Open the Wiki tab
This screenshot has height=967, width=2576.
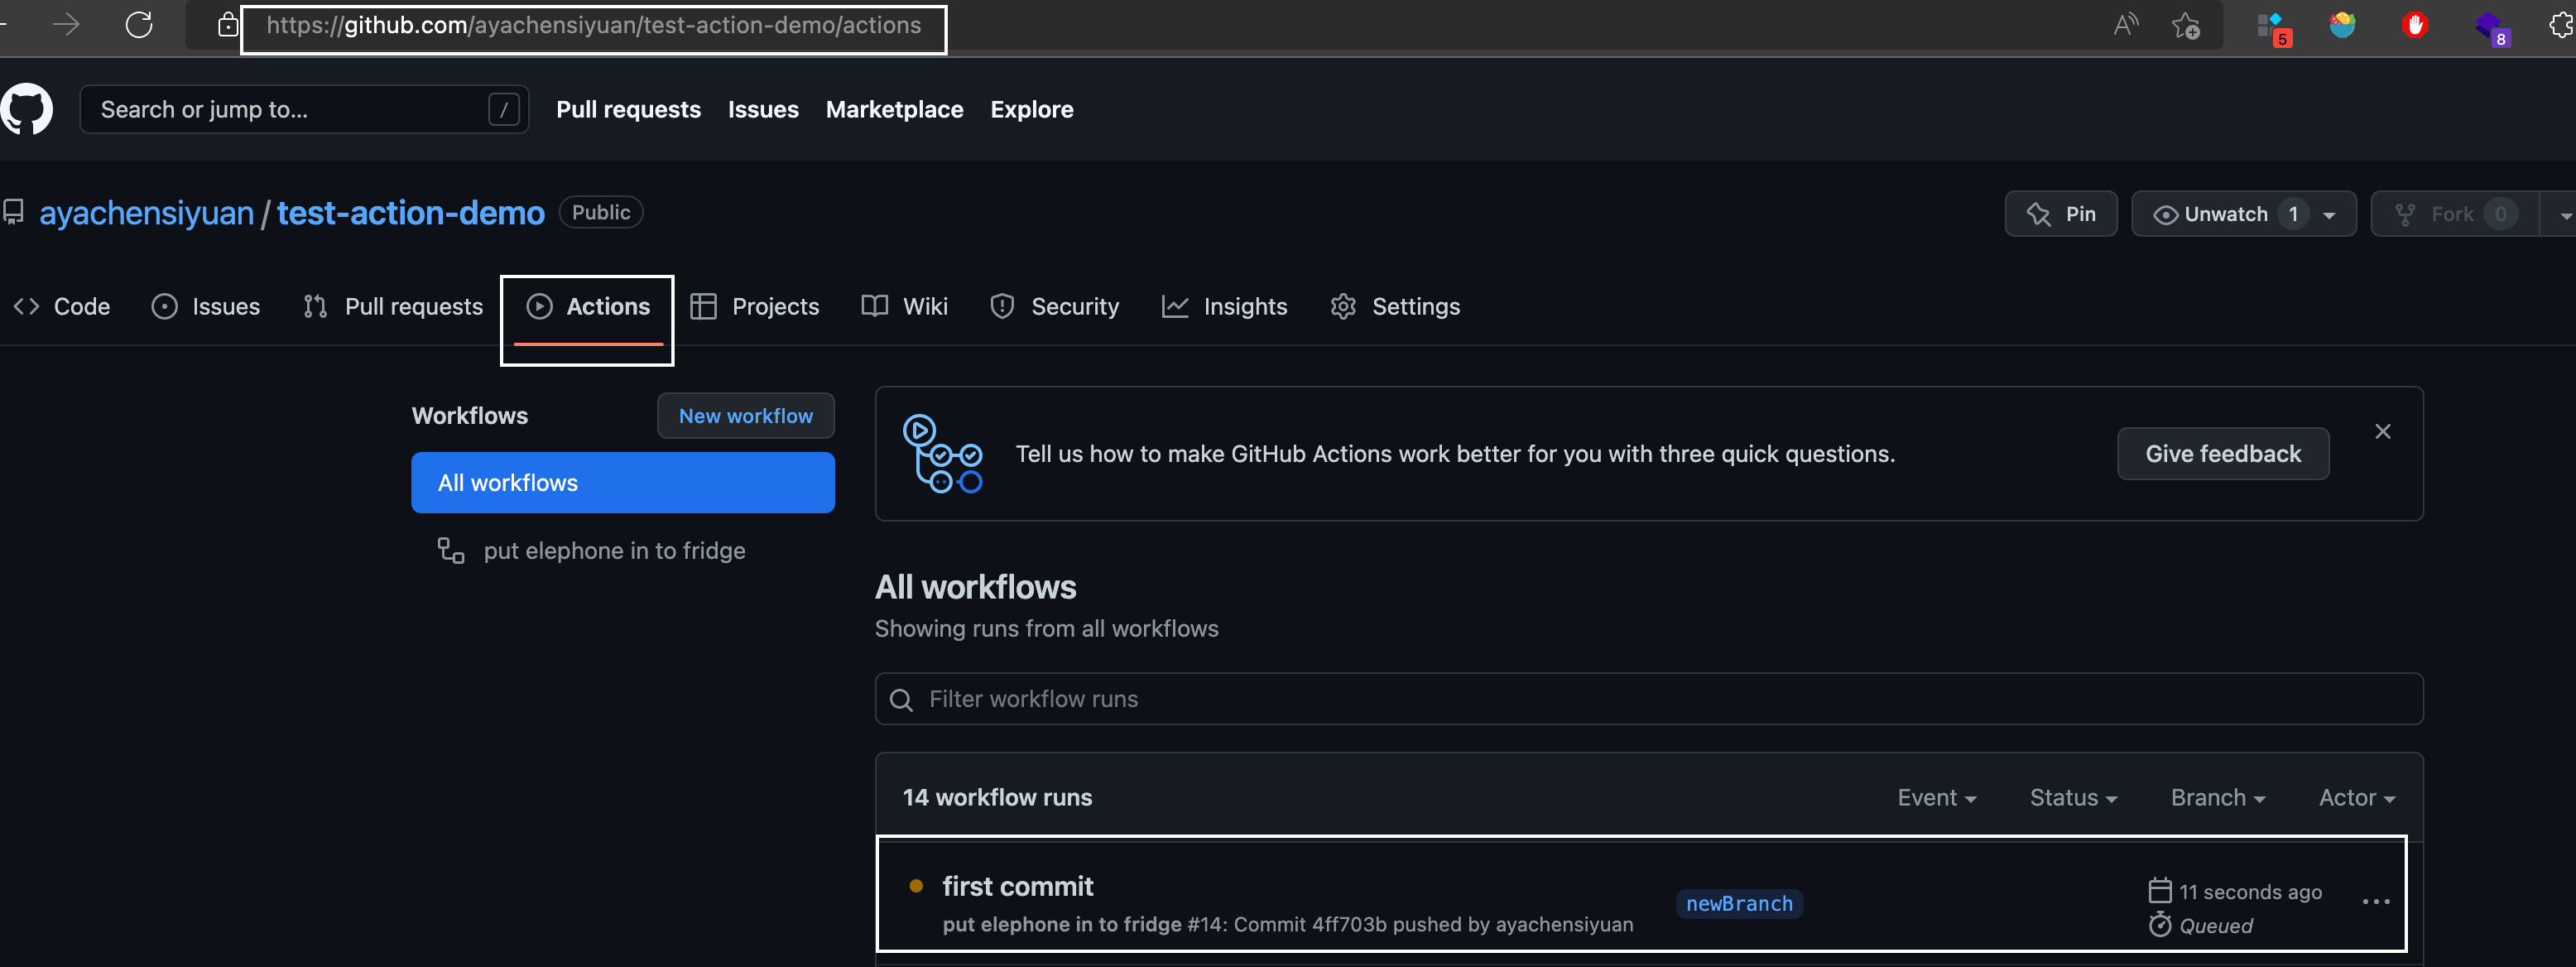(904, 307)
